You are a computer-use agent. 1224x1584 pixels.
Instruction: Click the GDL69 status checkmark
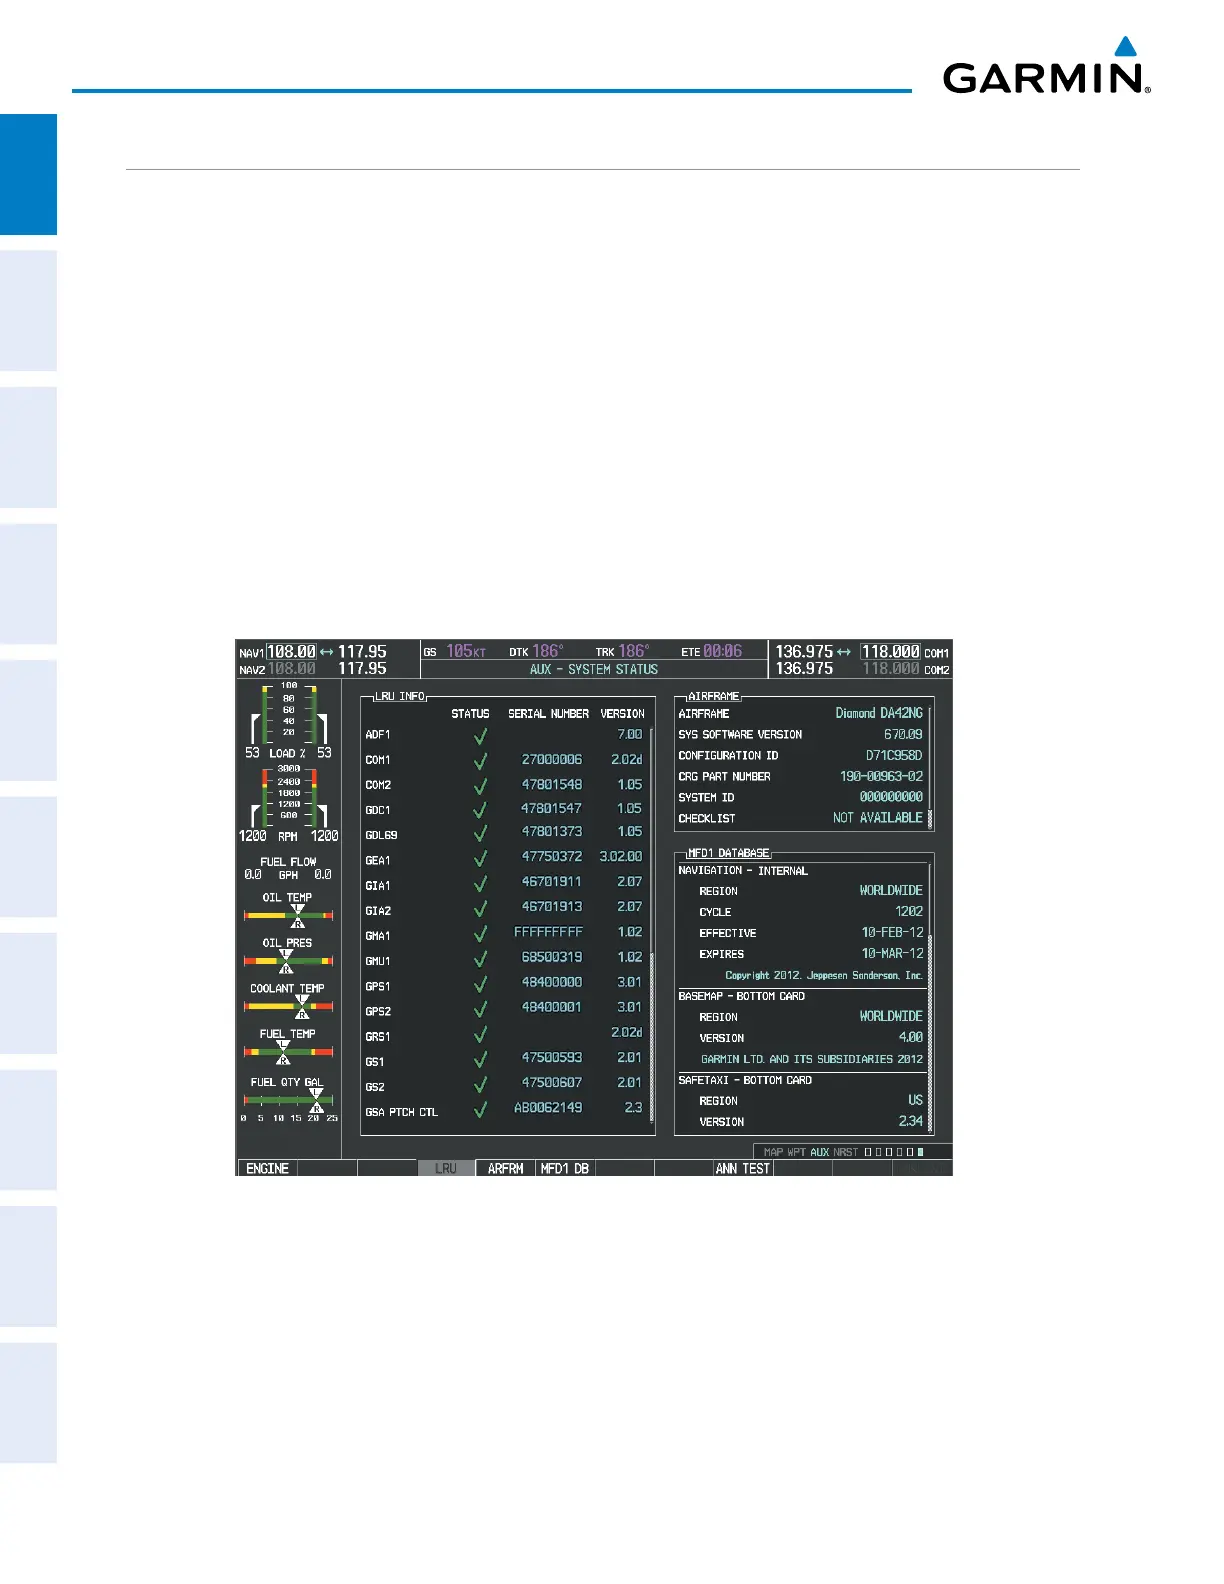480,835
